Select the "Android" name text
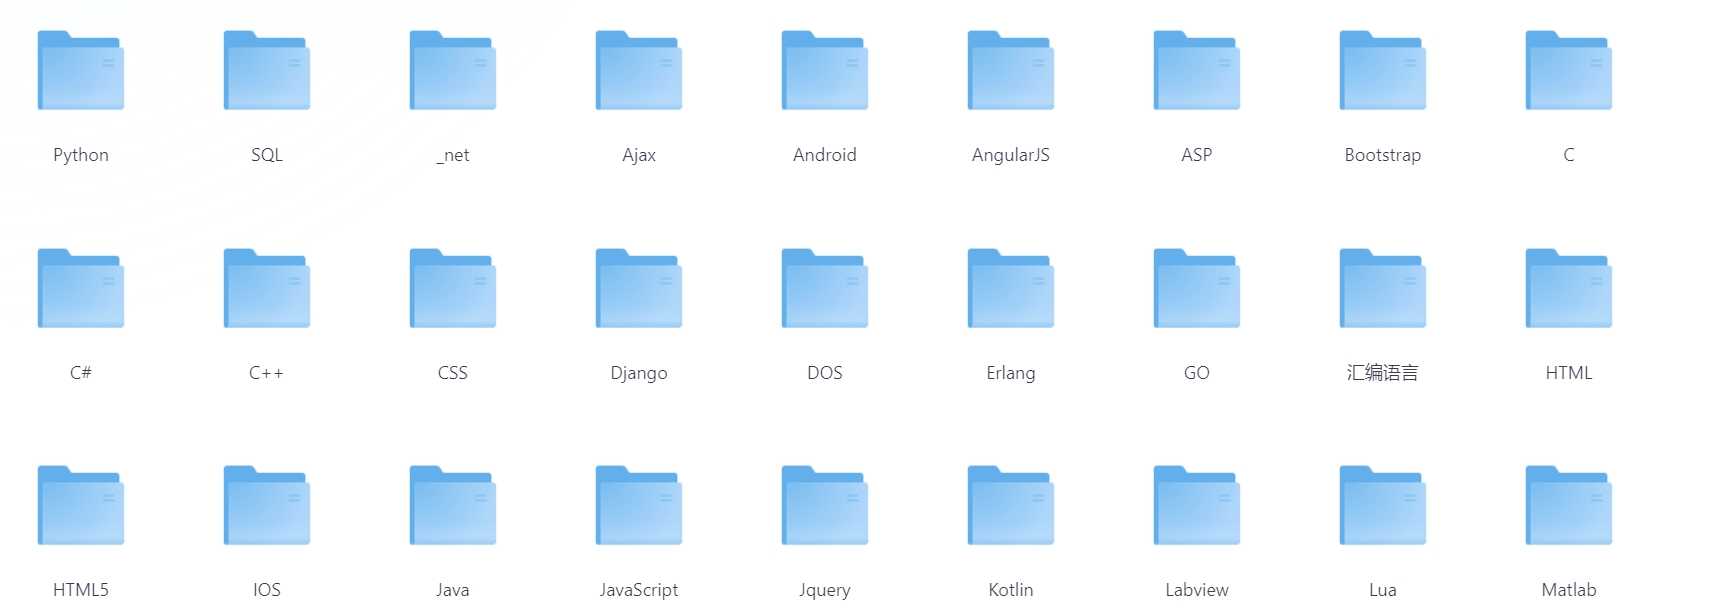The image size is (1723, 615). 825,155
